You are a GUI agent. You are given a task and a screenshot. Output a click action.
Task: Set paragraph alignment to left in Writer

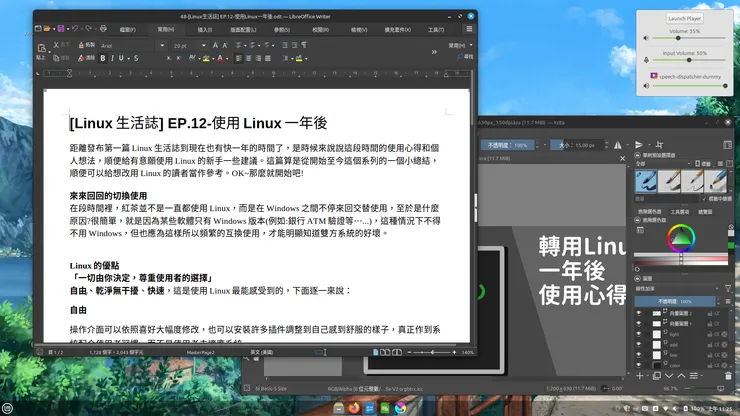click(238, 58)
